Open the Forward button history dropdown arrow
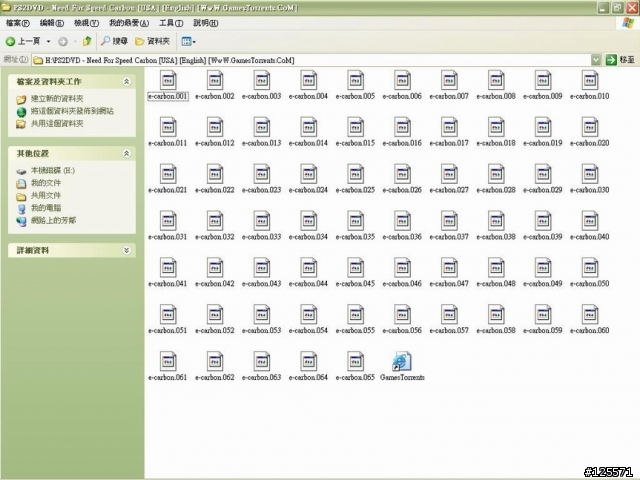Image resolution: width=640 pixels, height=480 pixels. 75,41
